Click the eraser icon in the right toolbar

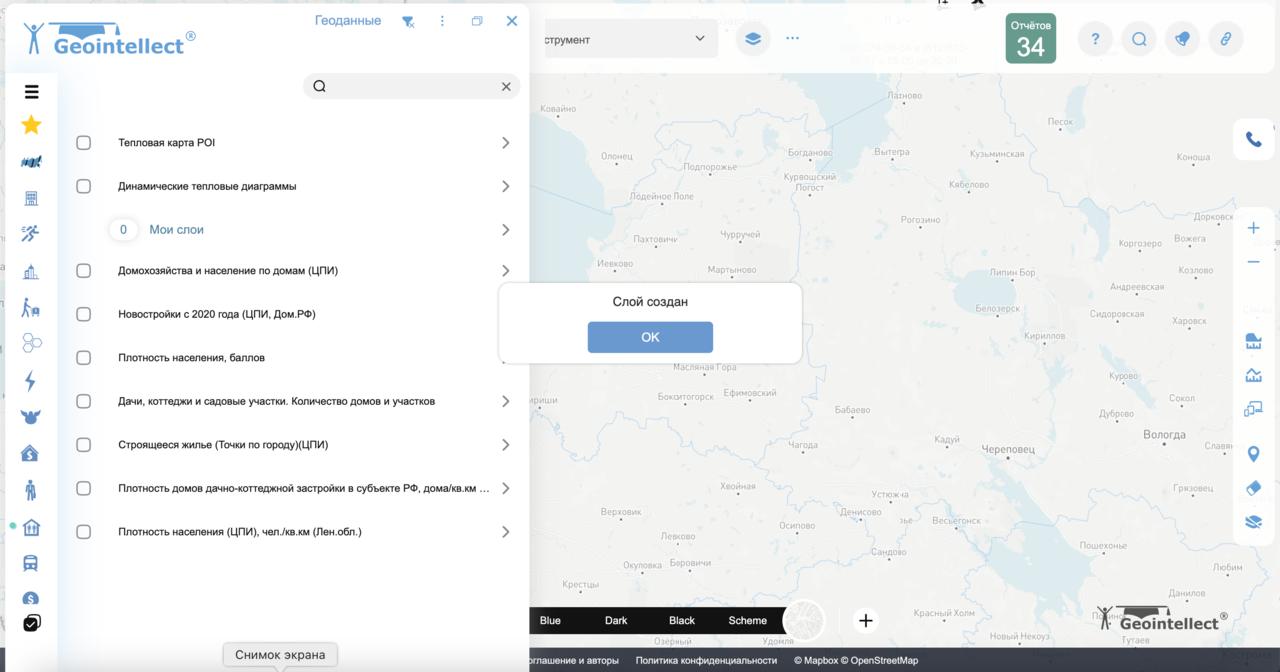[1253, 487]
